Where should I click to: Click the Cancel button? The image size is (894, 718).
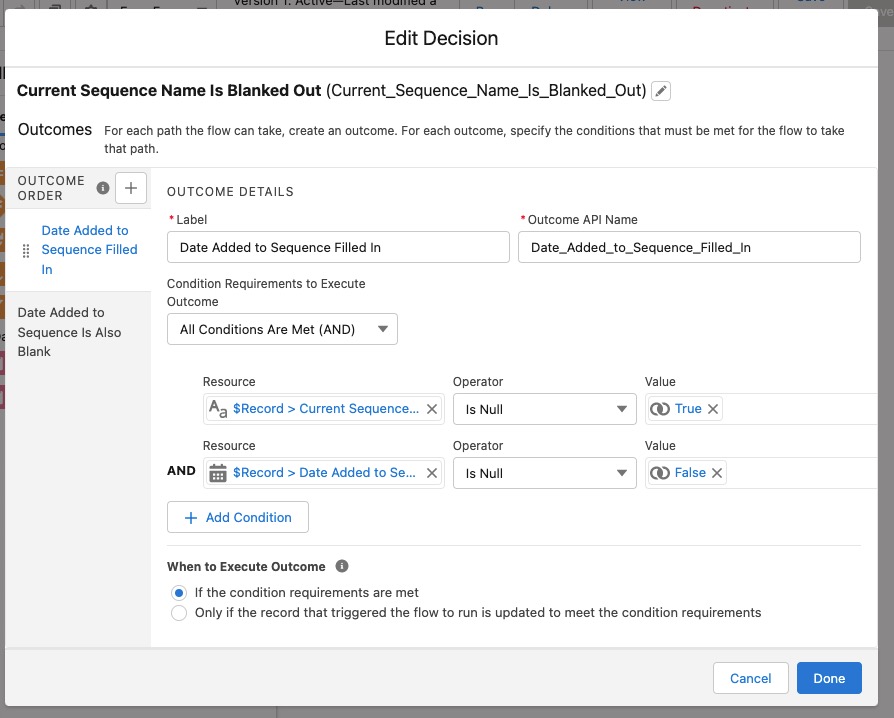(x=750, y=678)
